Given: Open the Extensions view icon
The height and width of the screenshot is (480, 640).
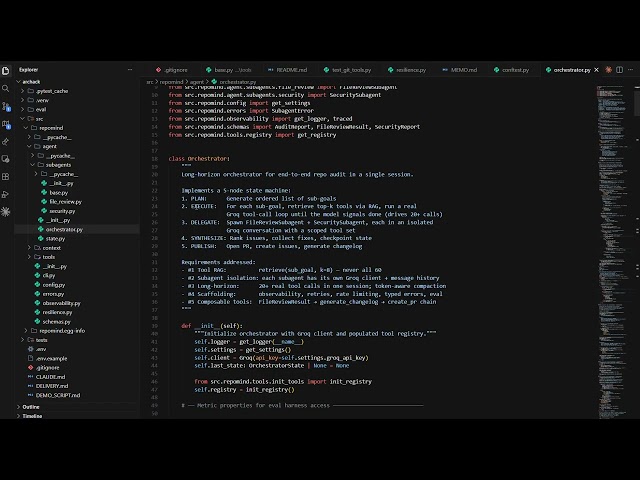Looking at the screenshot, I should pos(6,177).
